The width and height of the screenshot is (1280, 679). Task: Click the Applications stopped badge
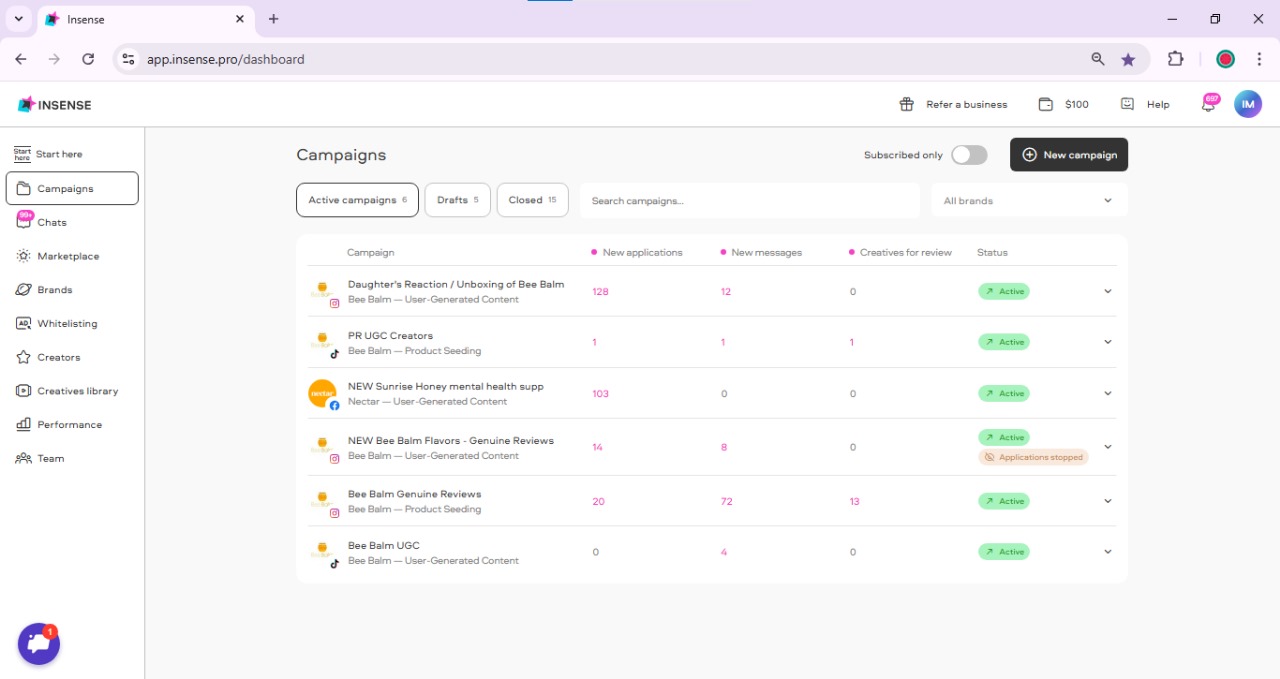coord(1033,457)
